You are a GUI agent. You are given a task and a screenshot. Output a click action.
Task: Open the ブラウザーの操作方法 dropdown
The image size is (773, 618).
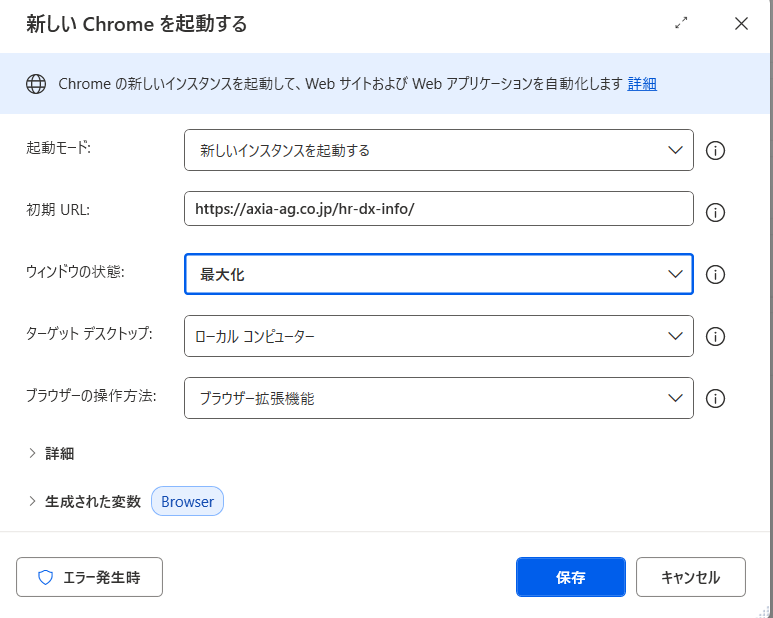[438, 398]
